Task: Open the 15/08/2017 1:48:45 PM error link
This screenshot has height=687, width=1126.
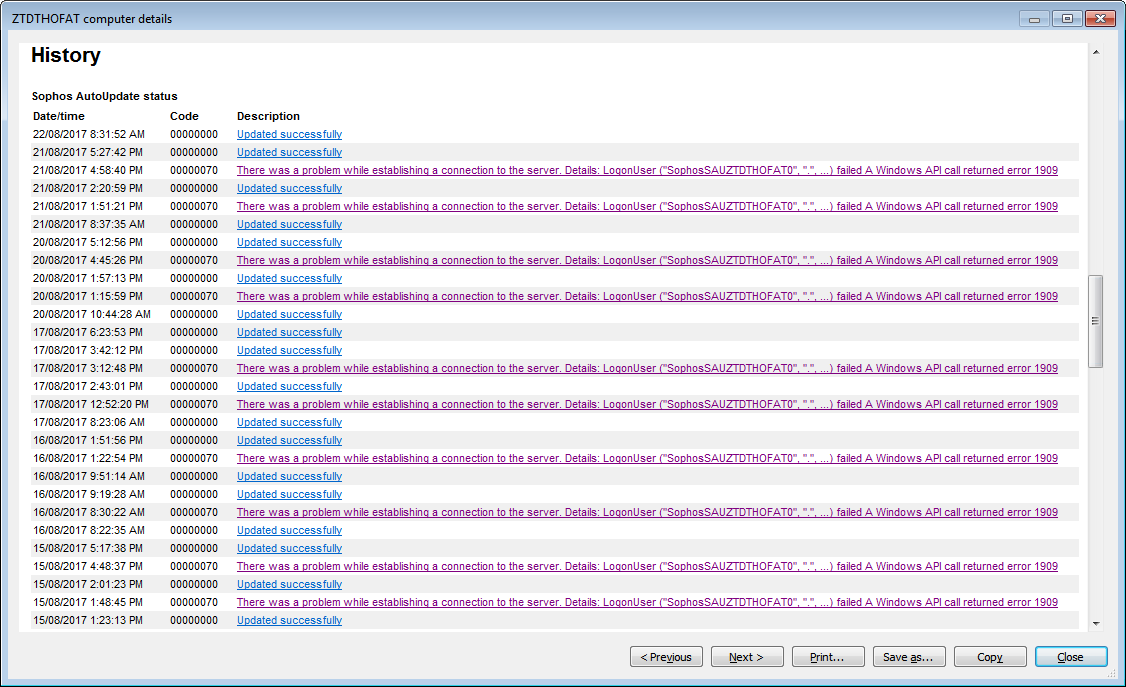Action: (647, 602)
